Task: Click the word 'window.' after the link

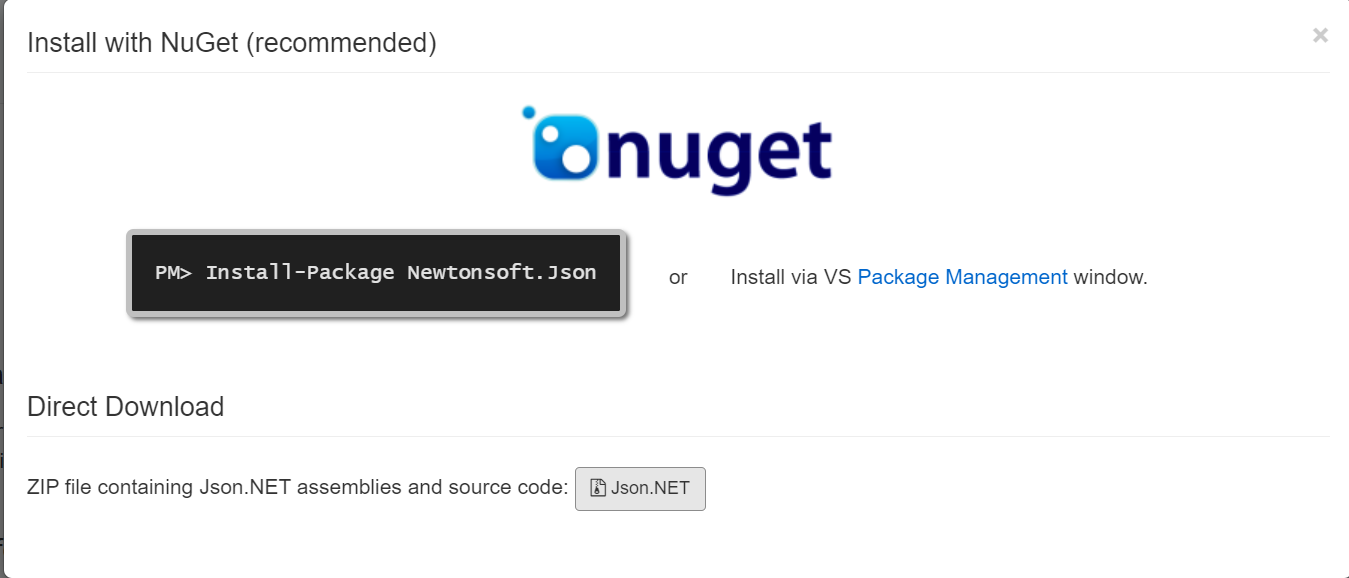Action: pyautogui.click(x=1110, y=277)
